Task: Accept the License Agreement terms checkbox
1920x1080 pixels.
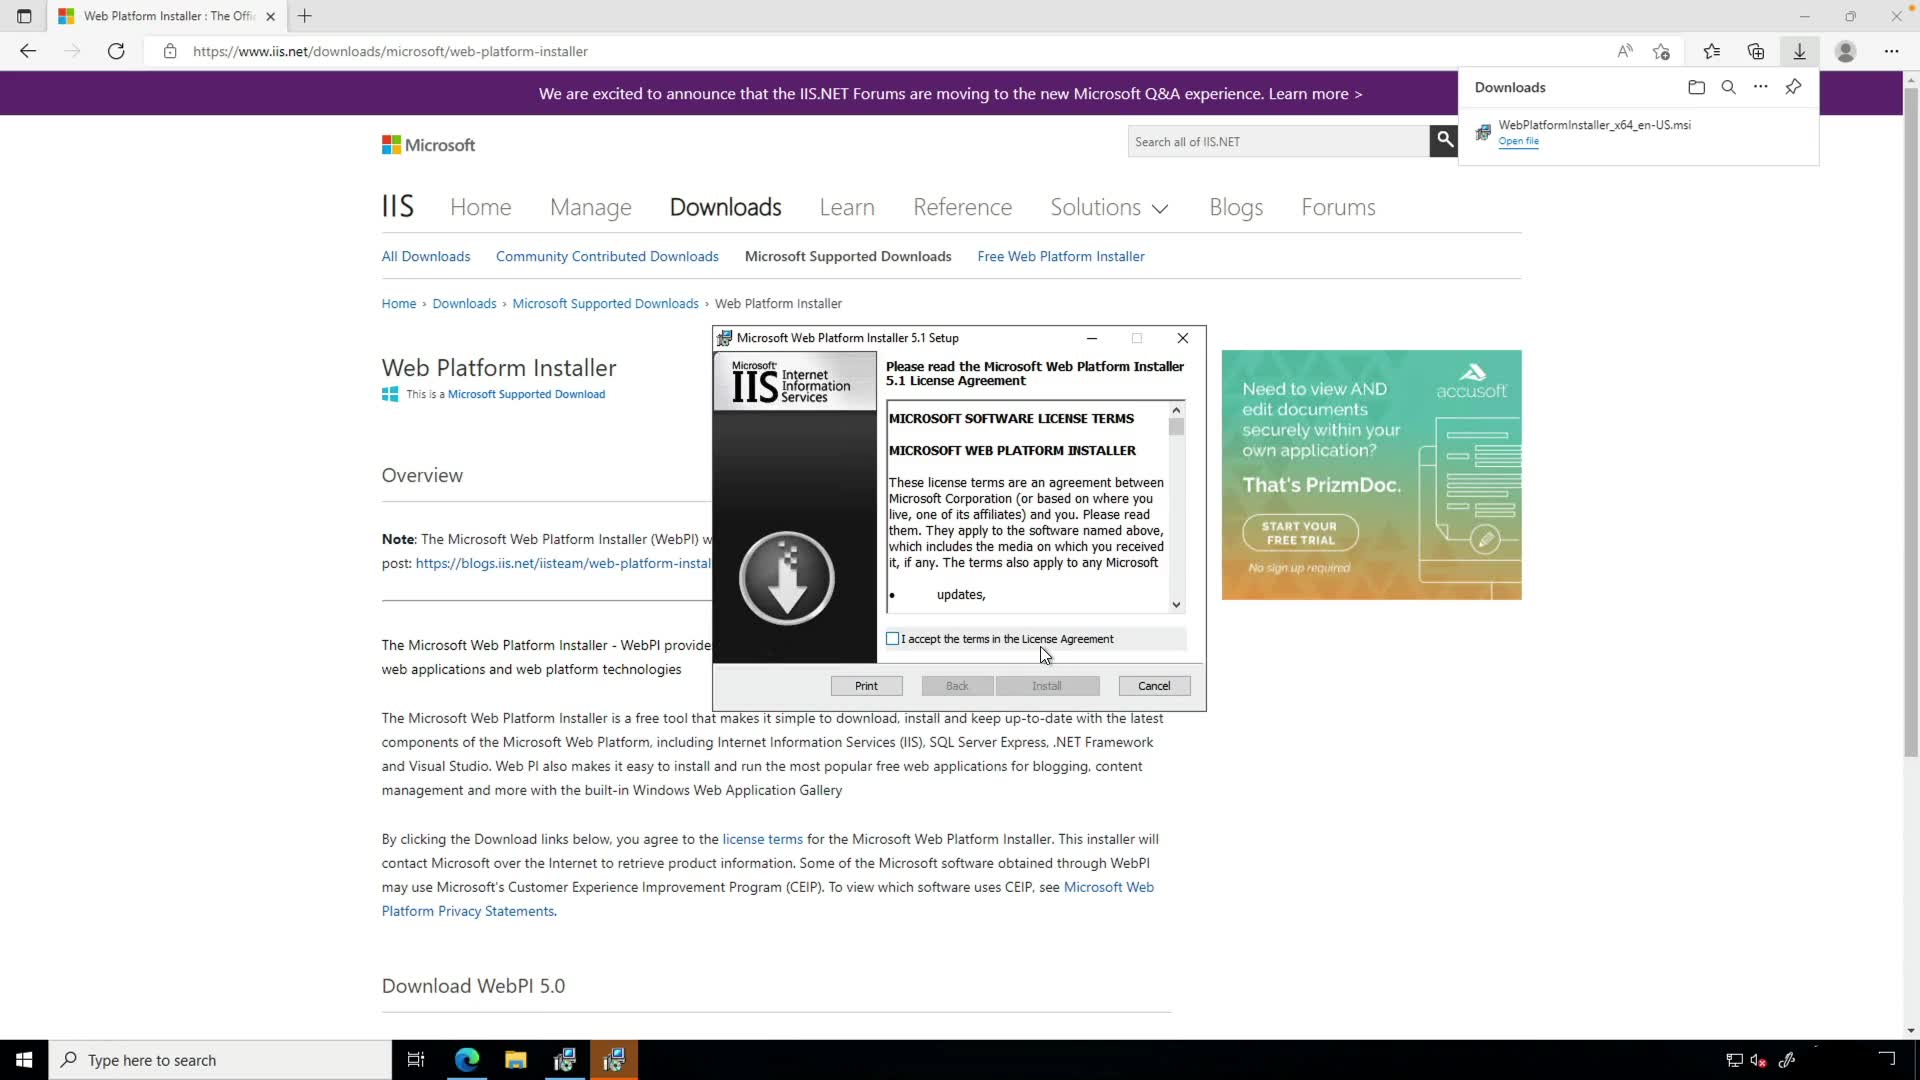Action: coord(893,639)
